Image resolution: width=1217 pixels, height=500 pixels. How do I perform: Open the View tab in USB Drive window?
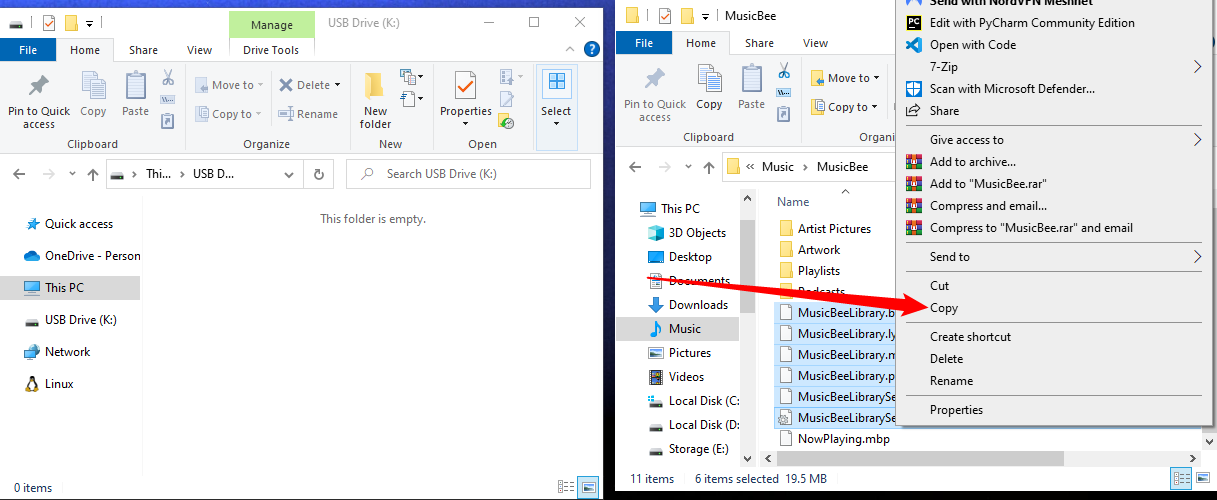coord(200,50)
